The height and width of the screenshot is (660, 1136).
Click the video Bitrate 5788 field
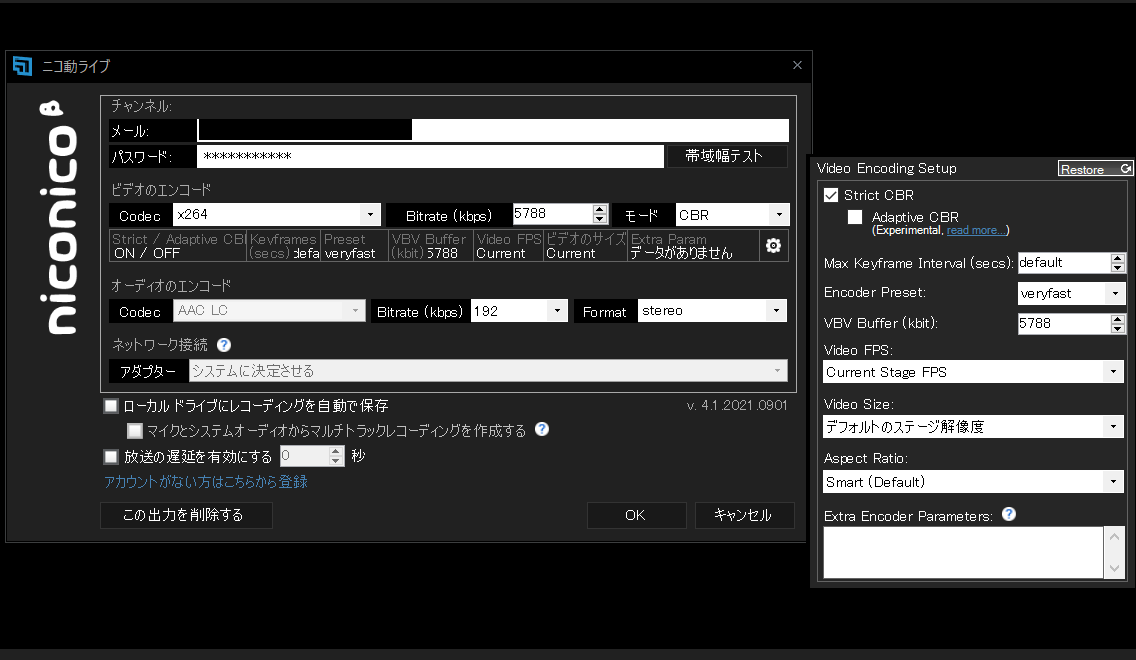tap(552, 214)
